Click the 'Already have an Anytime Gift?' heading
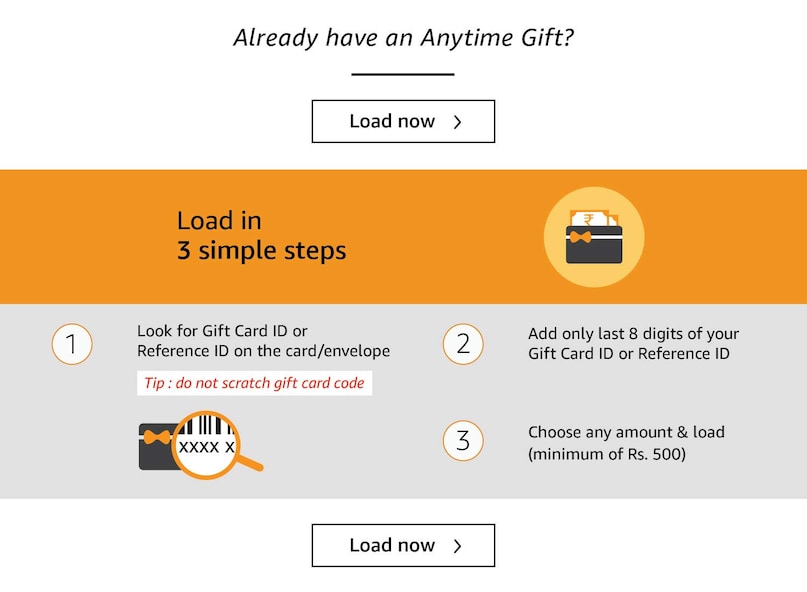Screen dimensions: 807x592 (403, 38)
